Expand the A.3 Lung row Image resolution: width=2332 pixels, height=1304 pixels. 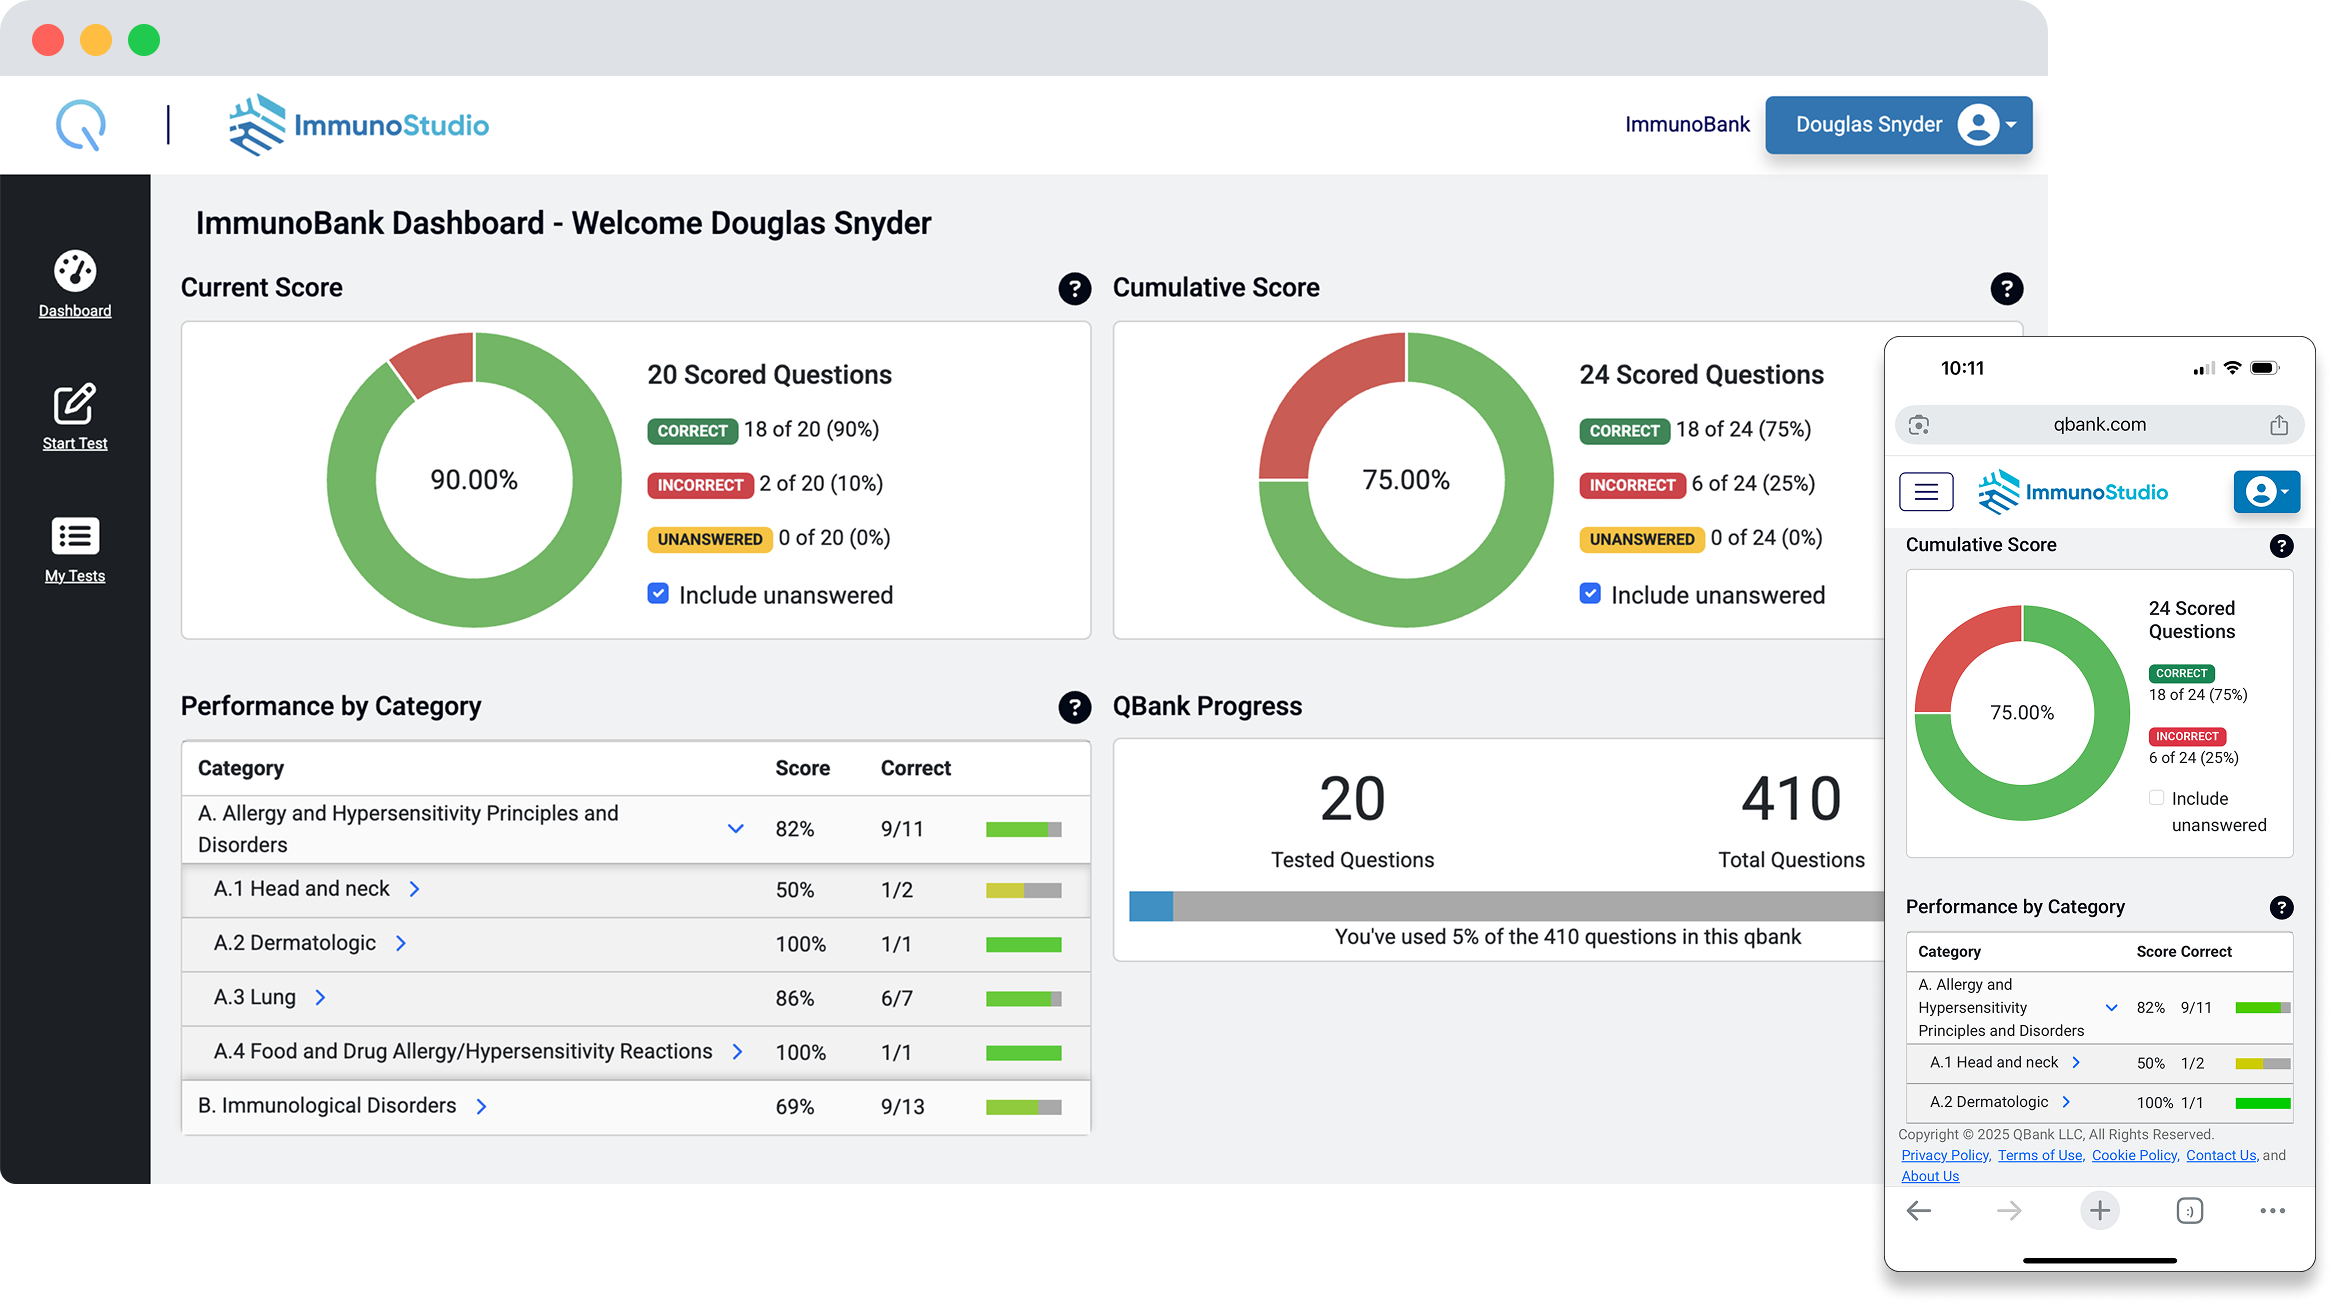(x=320, y=997)
